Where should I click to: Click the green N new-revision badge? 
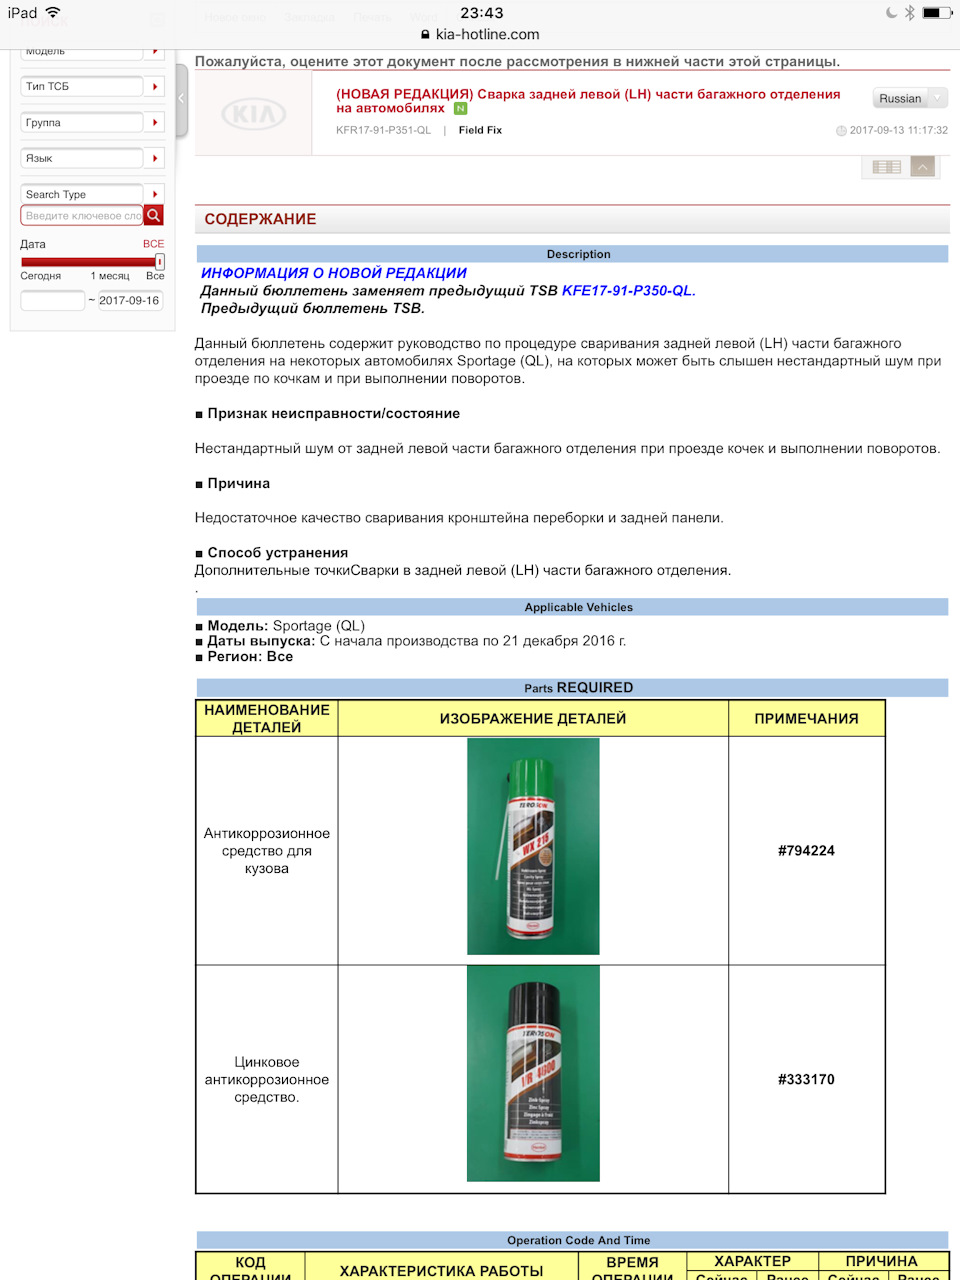(461, 108)
